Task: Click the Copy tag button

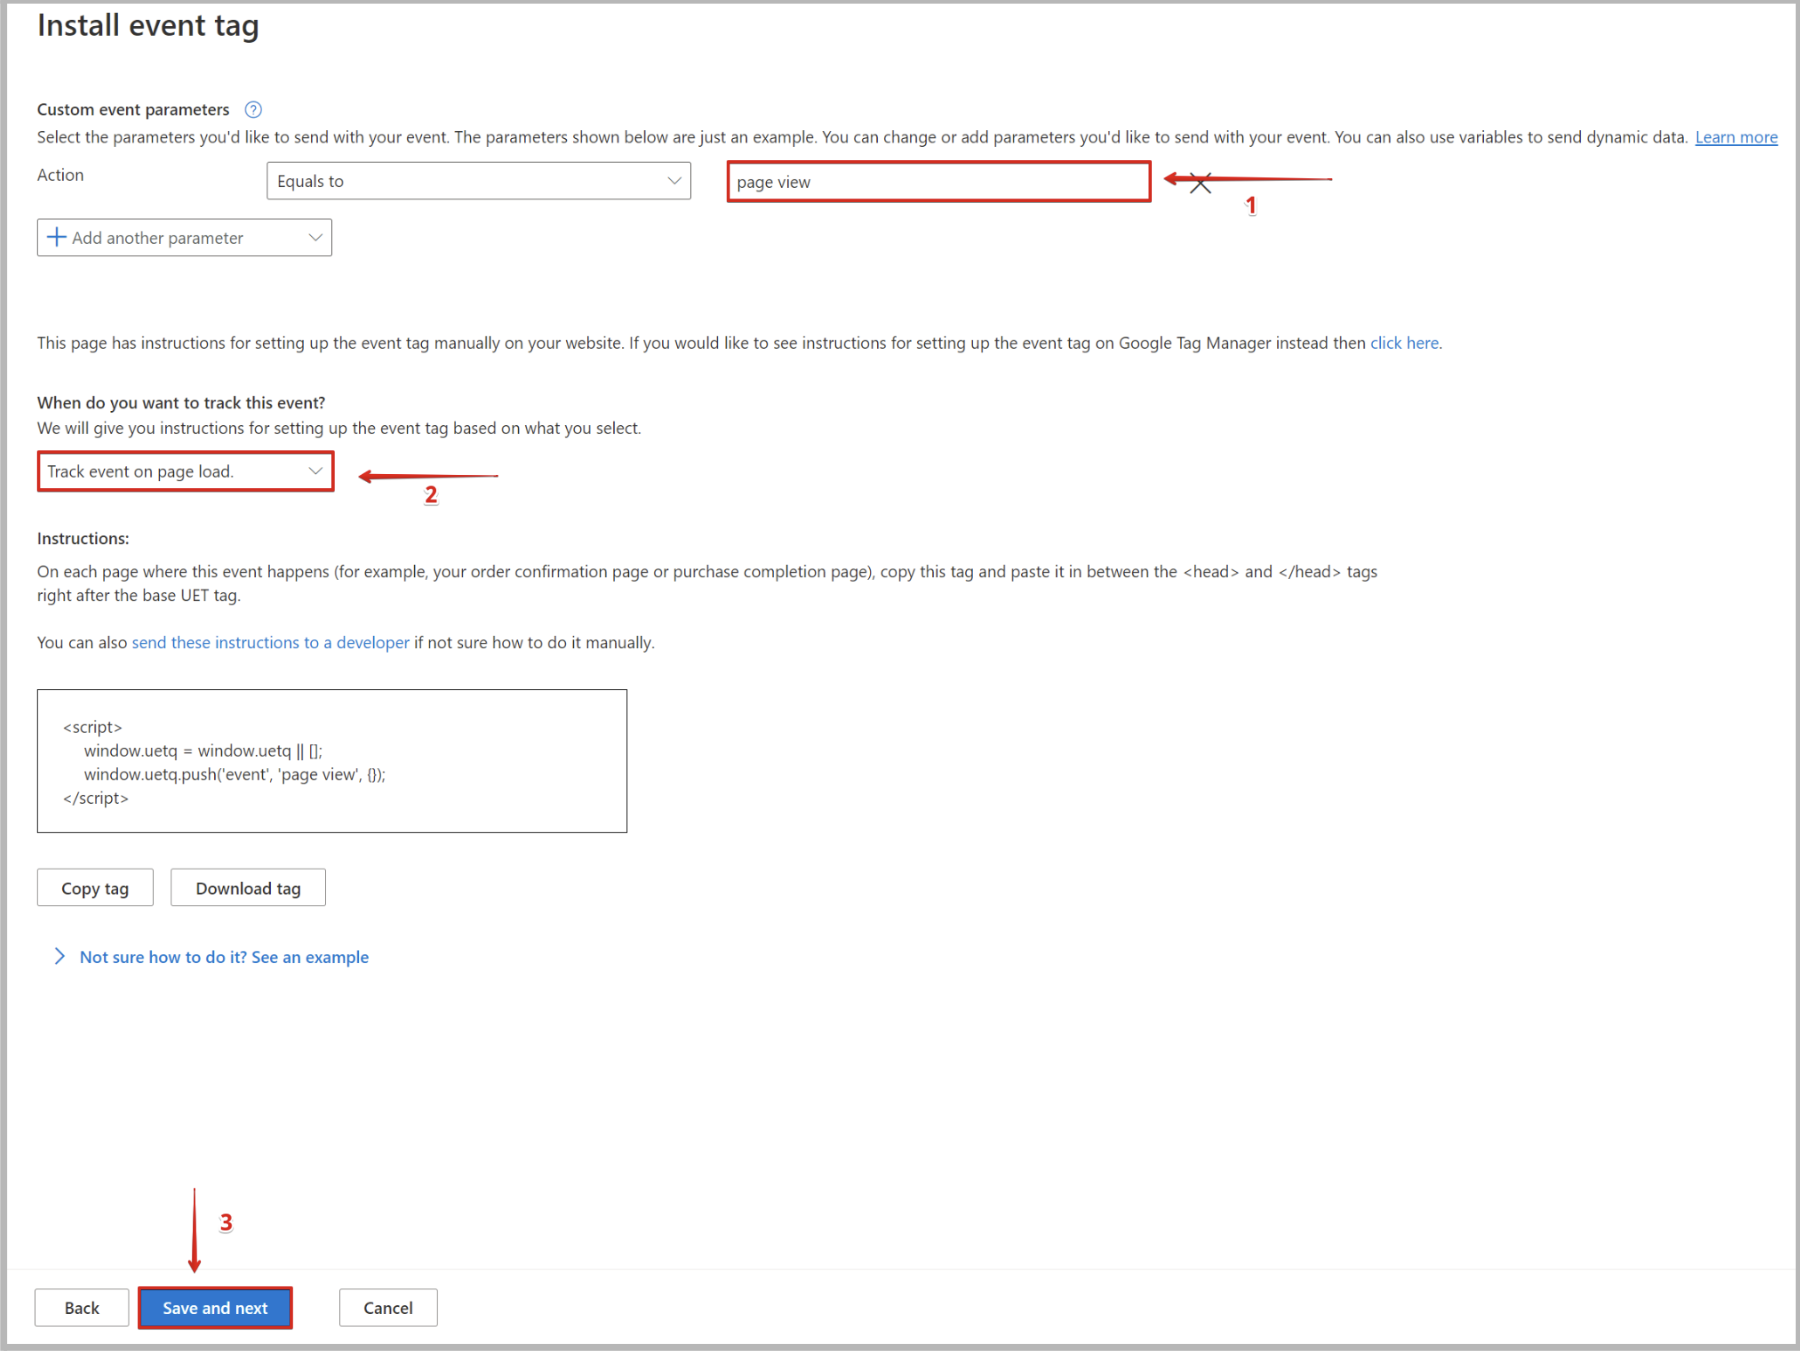Action: tap(95, 888)
